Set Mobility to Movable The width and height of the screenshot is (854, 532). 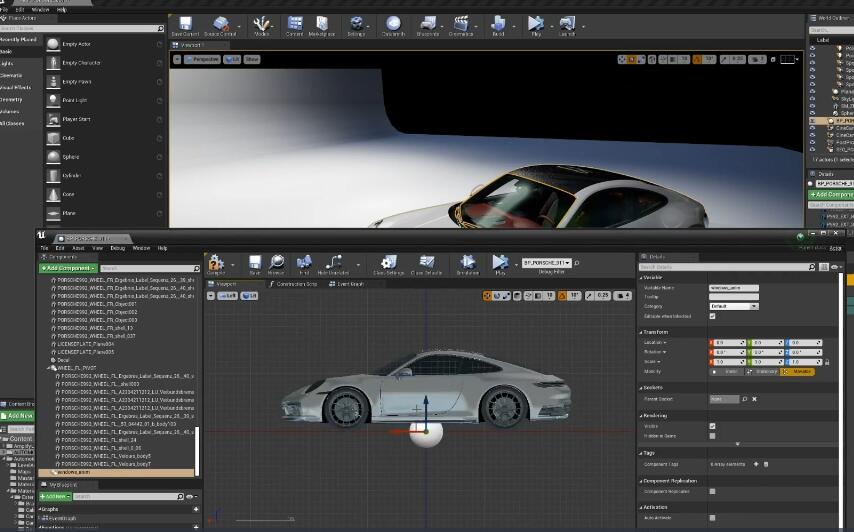pos(798,372)
